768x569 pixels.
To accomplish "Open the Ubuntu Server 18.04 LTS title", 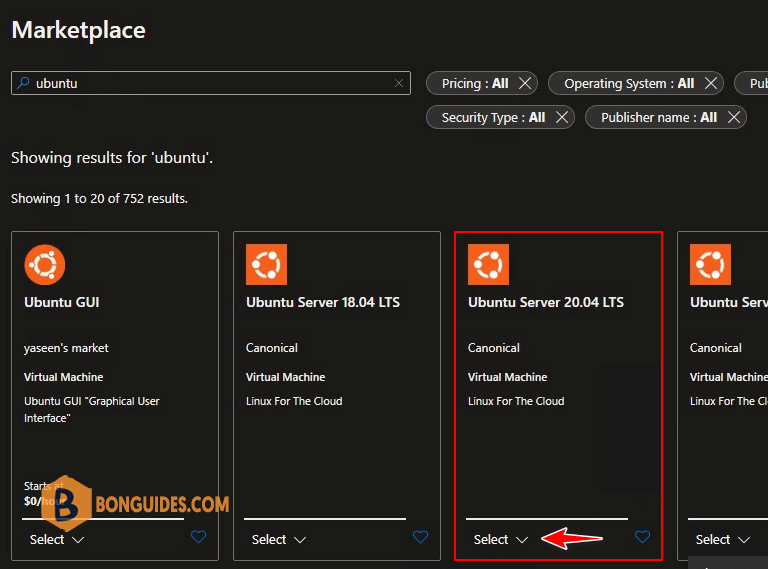I will point(323,302).
